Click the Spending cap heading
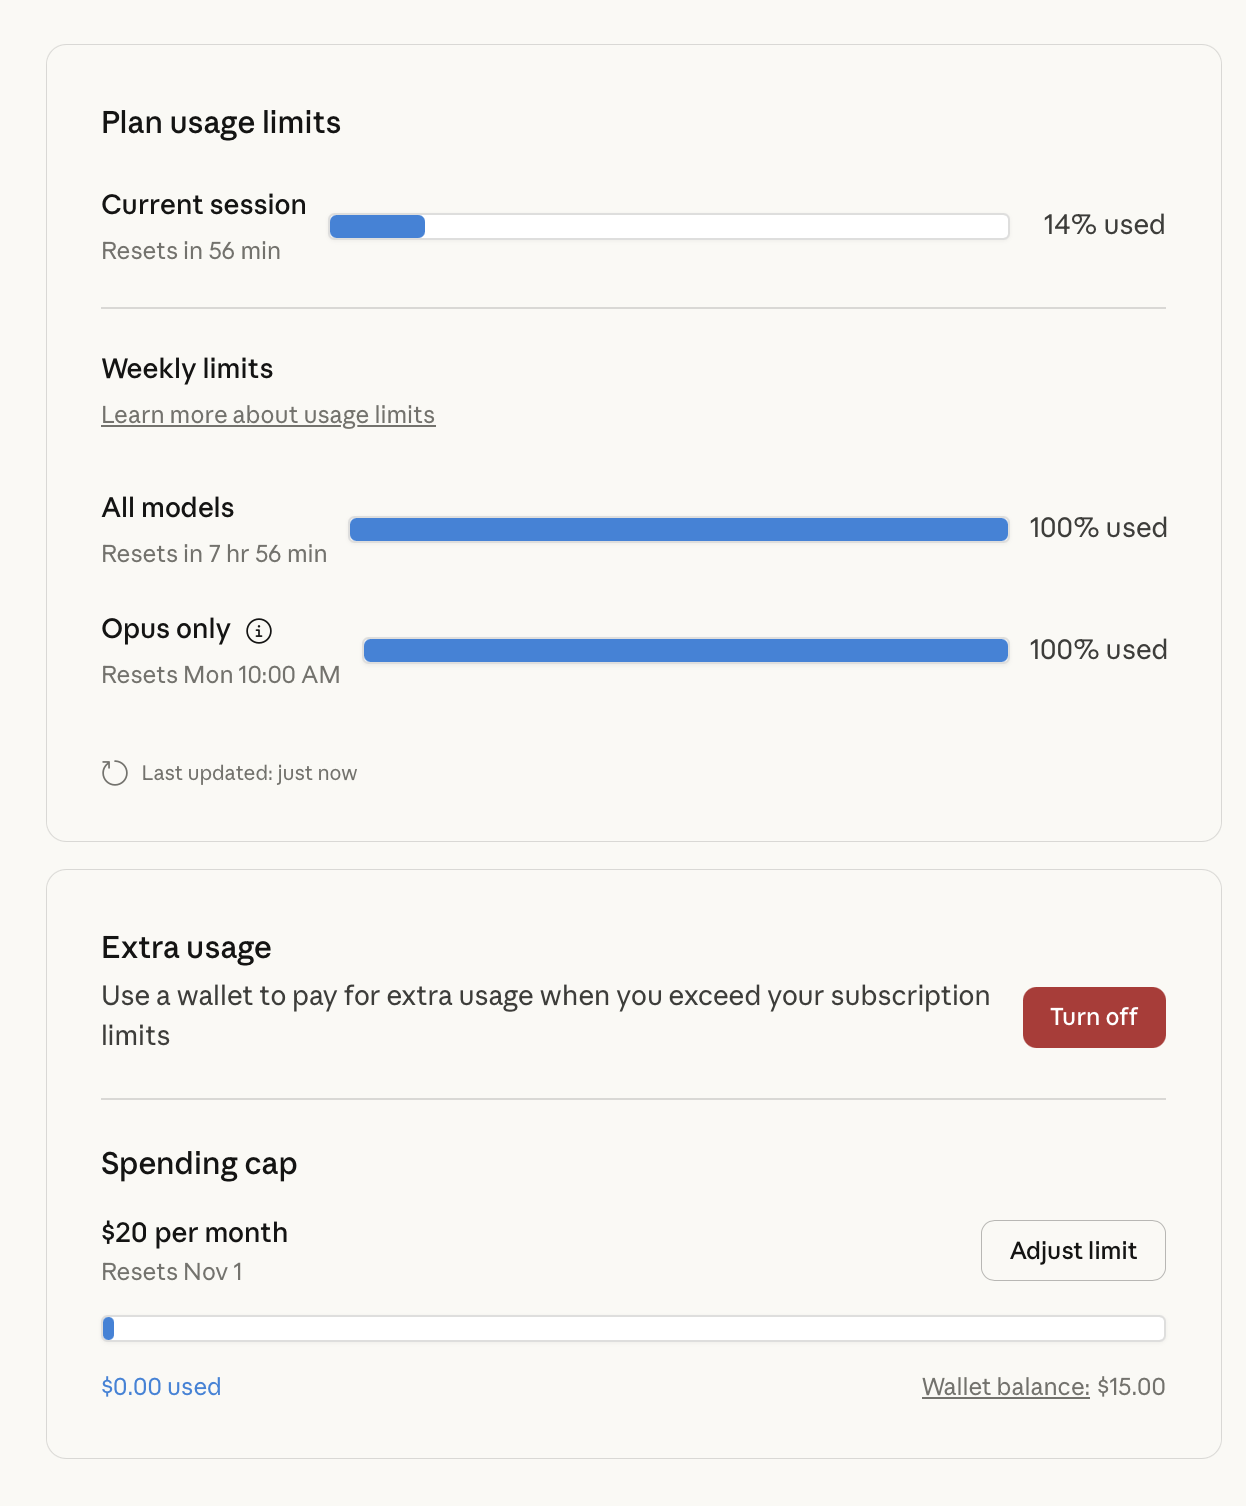Screen dimensions: 1246x1506 pos(199,1163)
